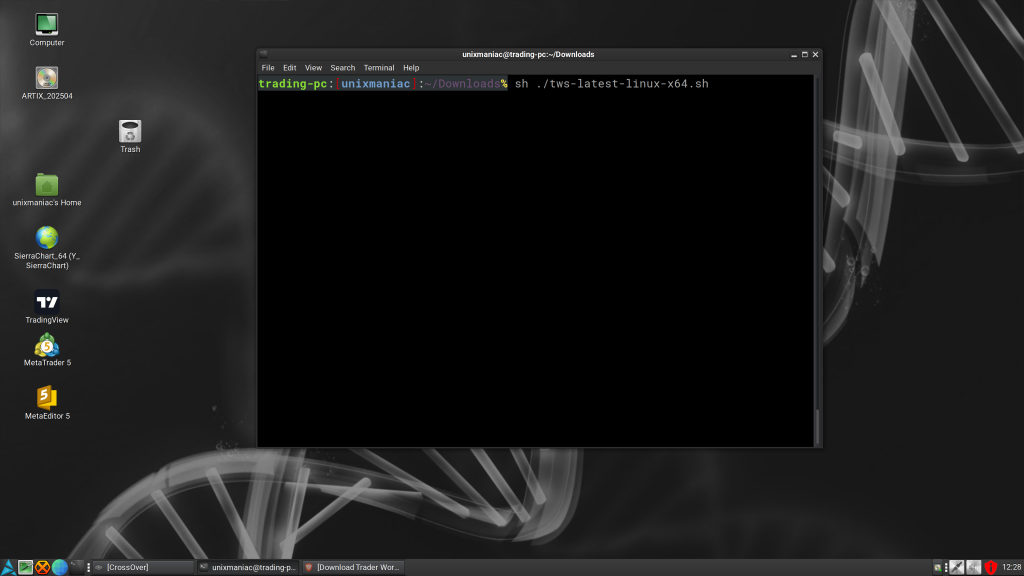
Task: Click the update notifier icon in the system tray
Action: tap(938, 566)
